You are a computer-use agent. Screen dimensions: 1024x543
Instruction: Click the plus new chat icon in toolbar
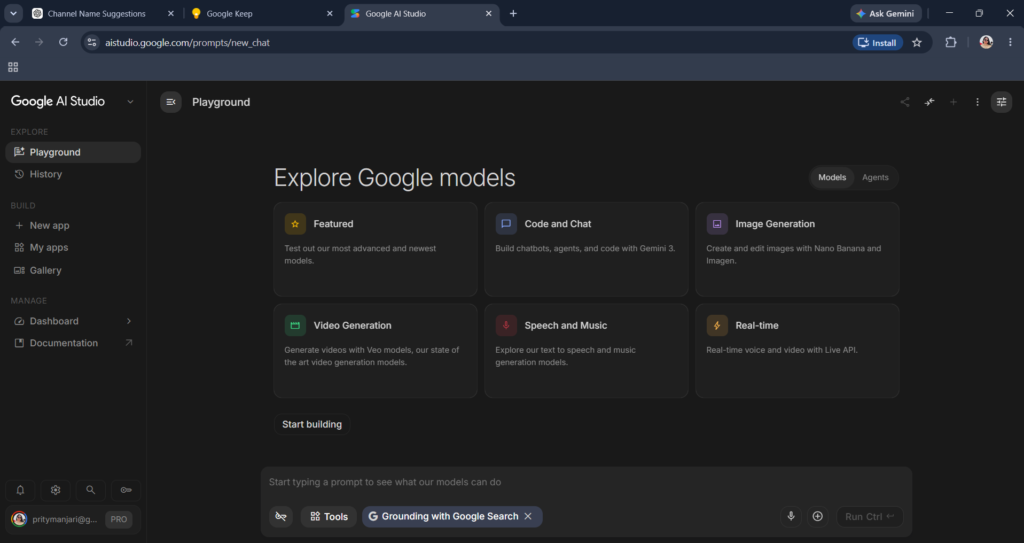pos(953,102)
